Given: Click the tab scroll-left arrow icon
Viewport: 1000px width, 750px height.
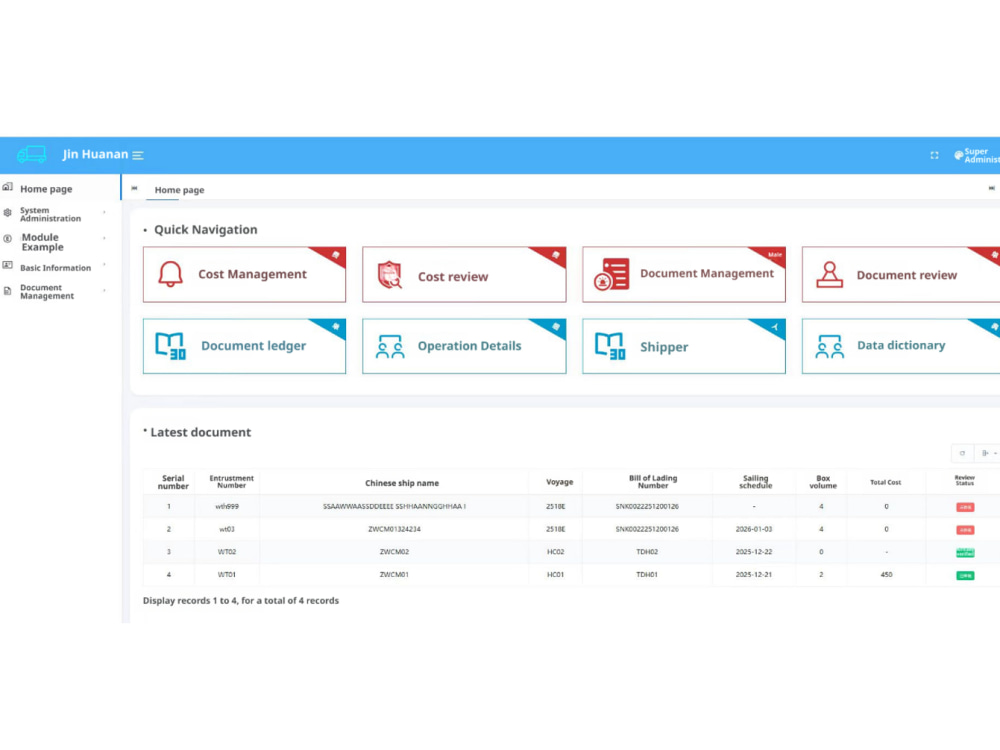Looking at the screenshot, I should pos(134,188).
